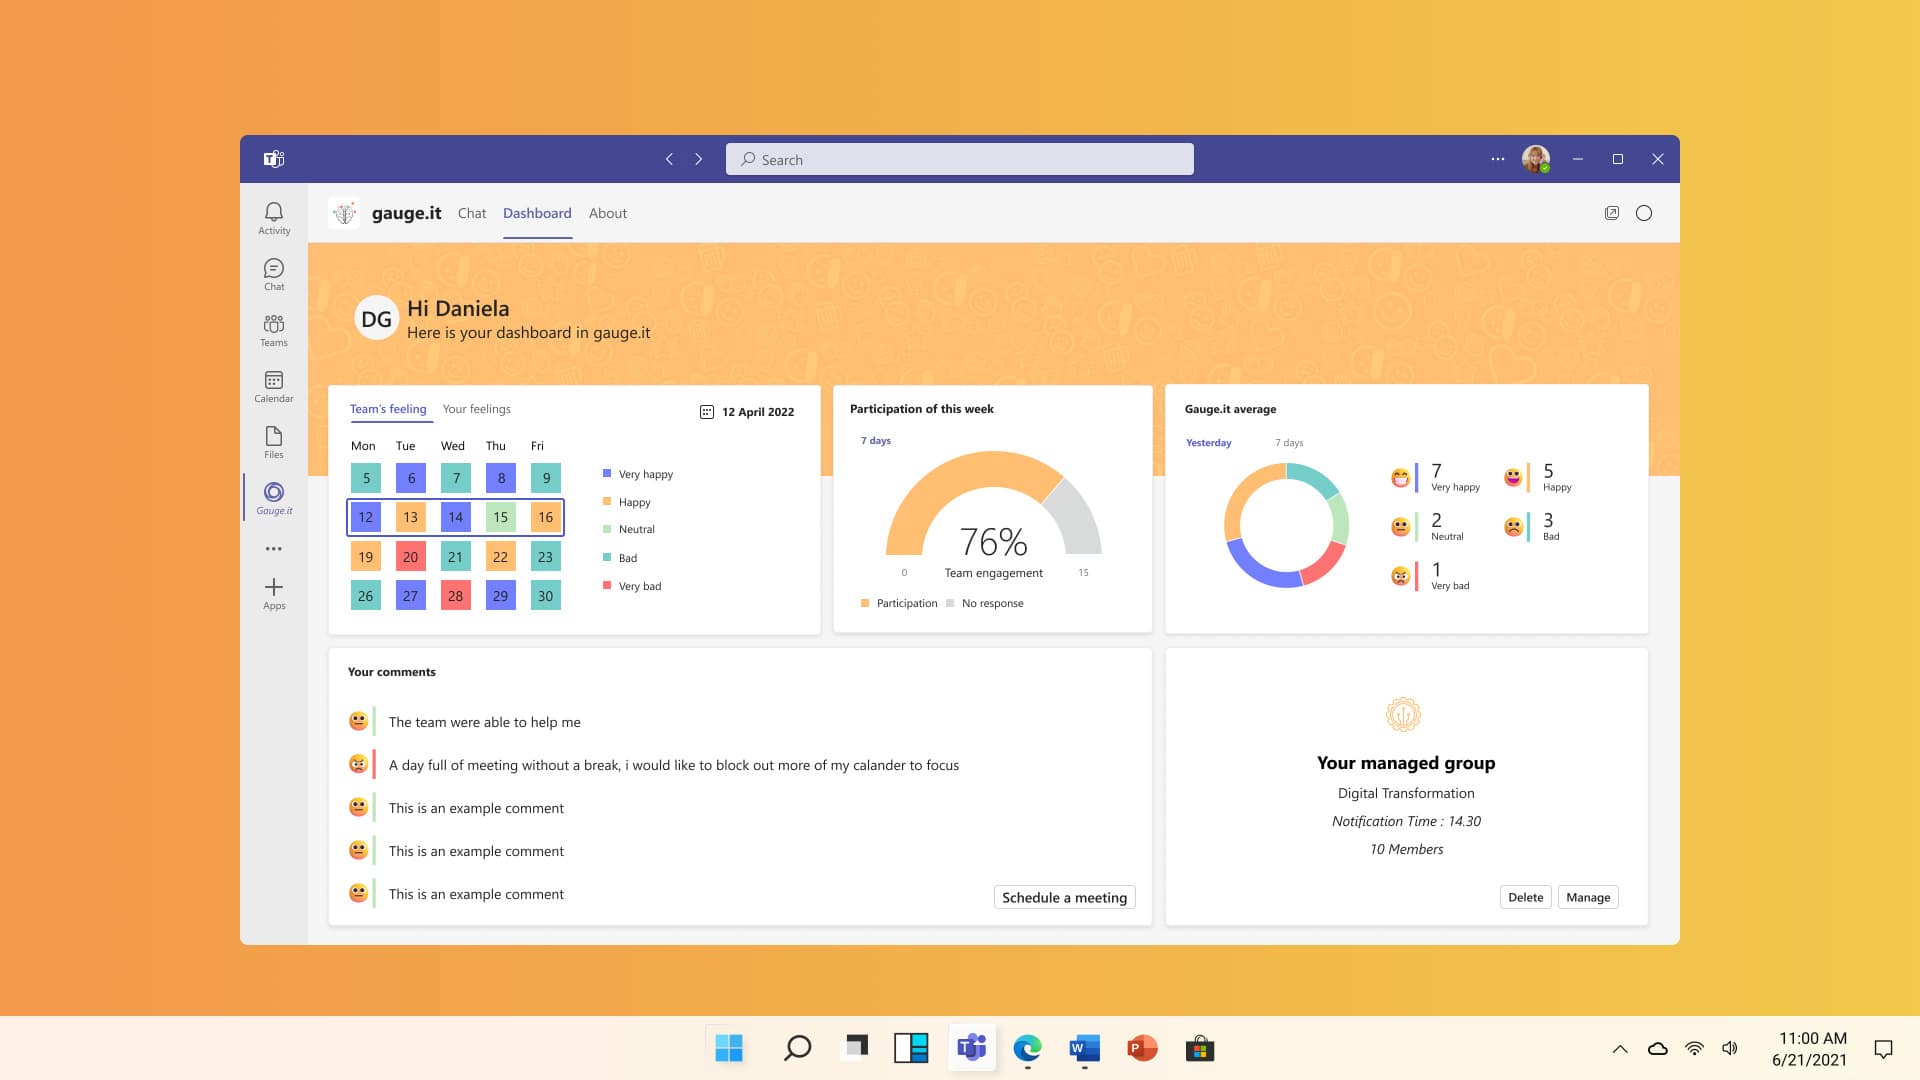Delete the Digital Transformation group
Image resolution: width=1920 pixels, height=1080 pixels.
pyautogui.click(x=1525, y=897)
